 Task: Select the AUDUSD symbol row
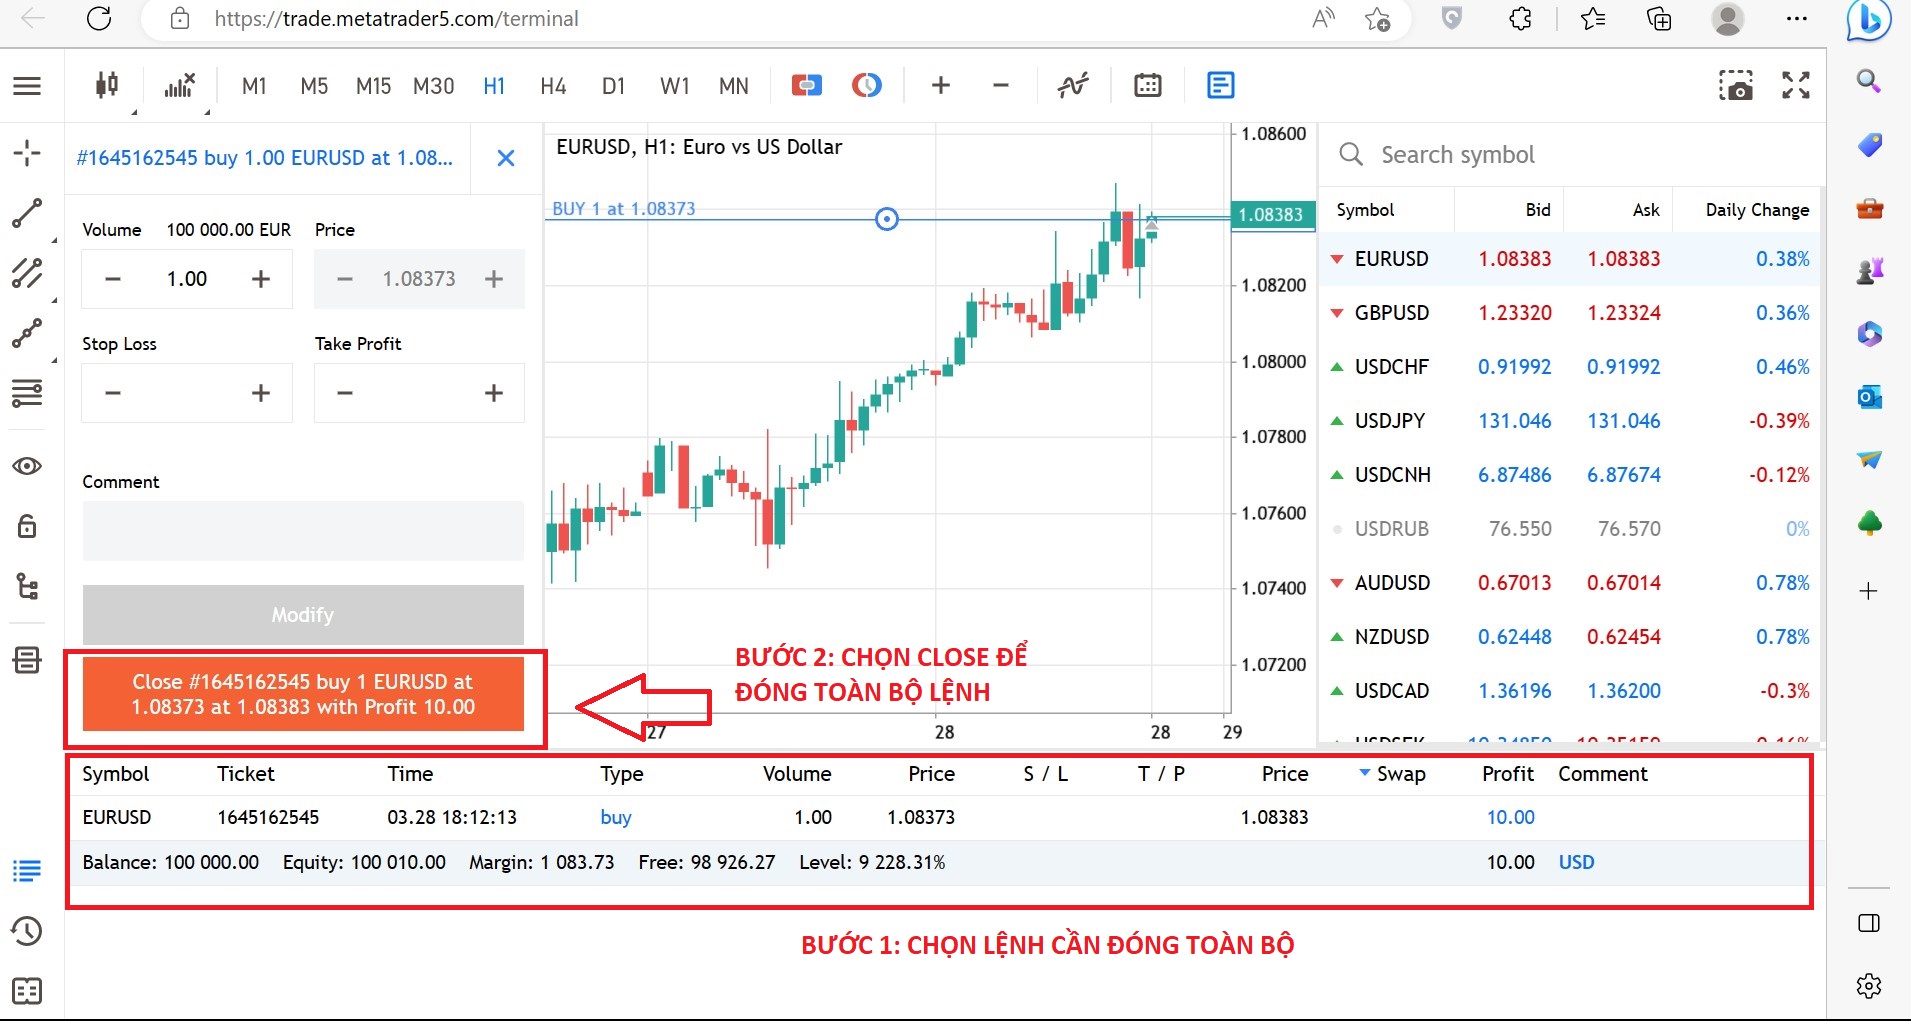pyautogui.click(x=1572, y=583)
